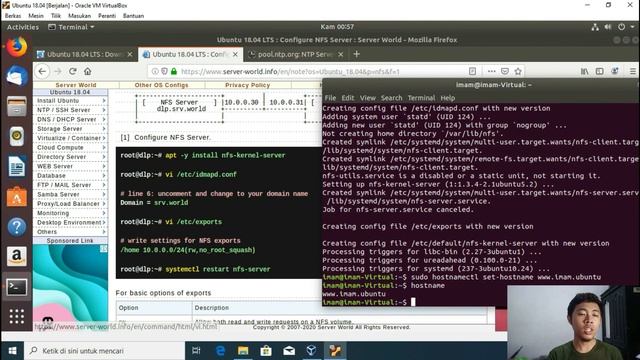Open Rhythmbox music player in the dock
Viewport: 640px width, 360px height.
(x=17, y=136)
